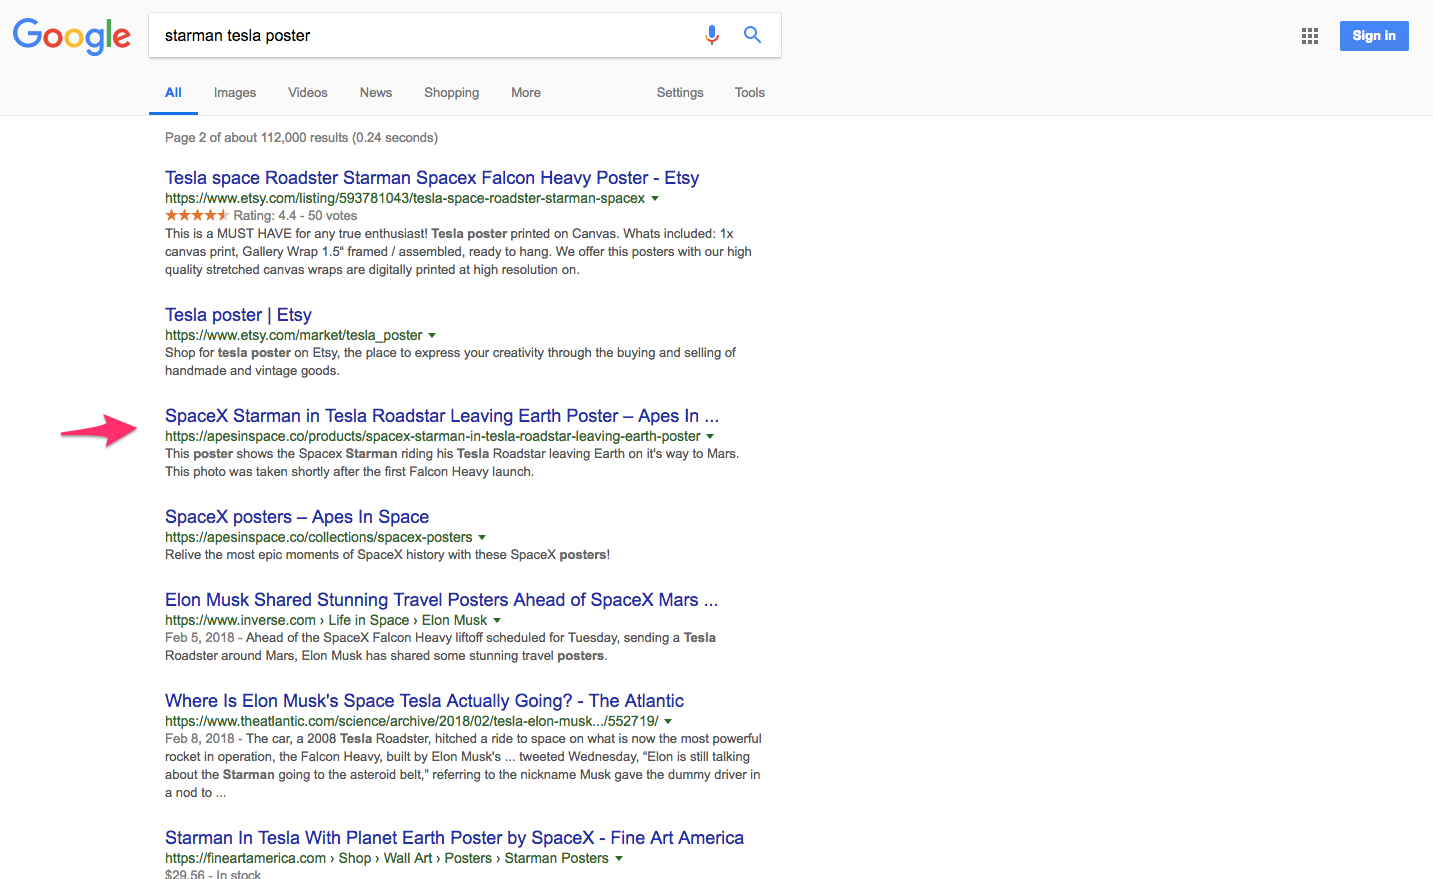Image resolution: width=1433 pixels, height=879 pixels.
Task: Open Tesla poster | Etsy result
Action: click(x=238, y=315)
